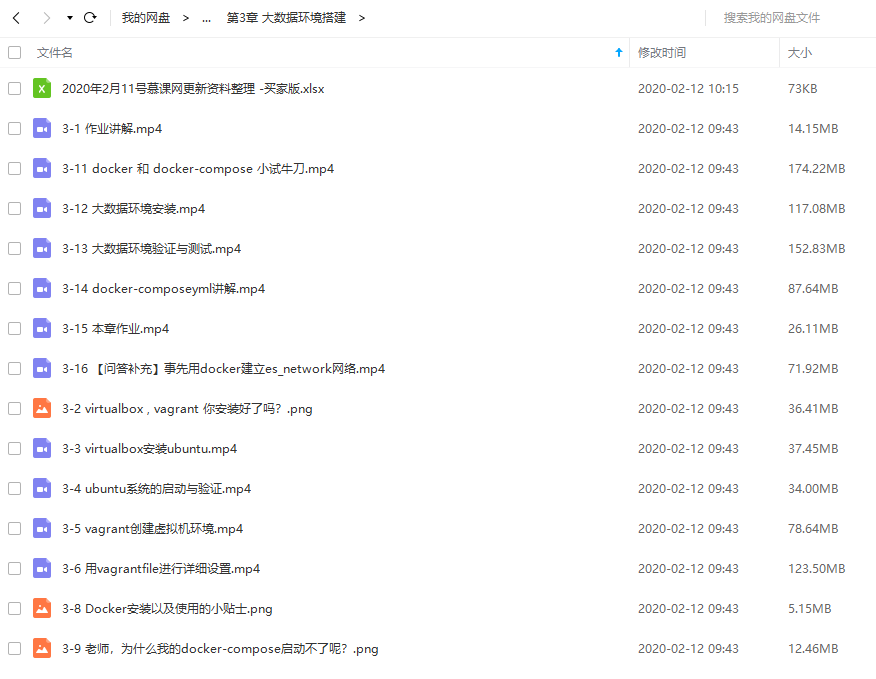Viewport: 876px width, 679px height.
Task: Open the navigation history dropdown arrow
Action: pos(70,18)
